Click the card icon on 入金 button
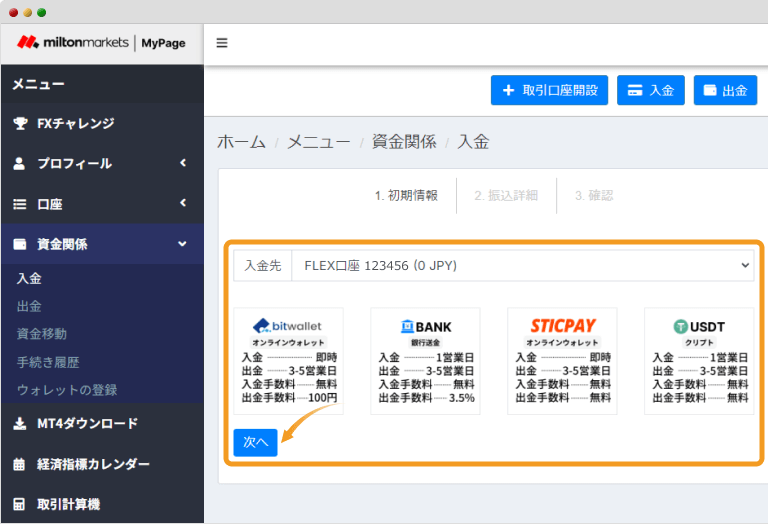Viewport: 768px width, 524px height. coord(635,90)
